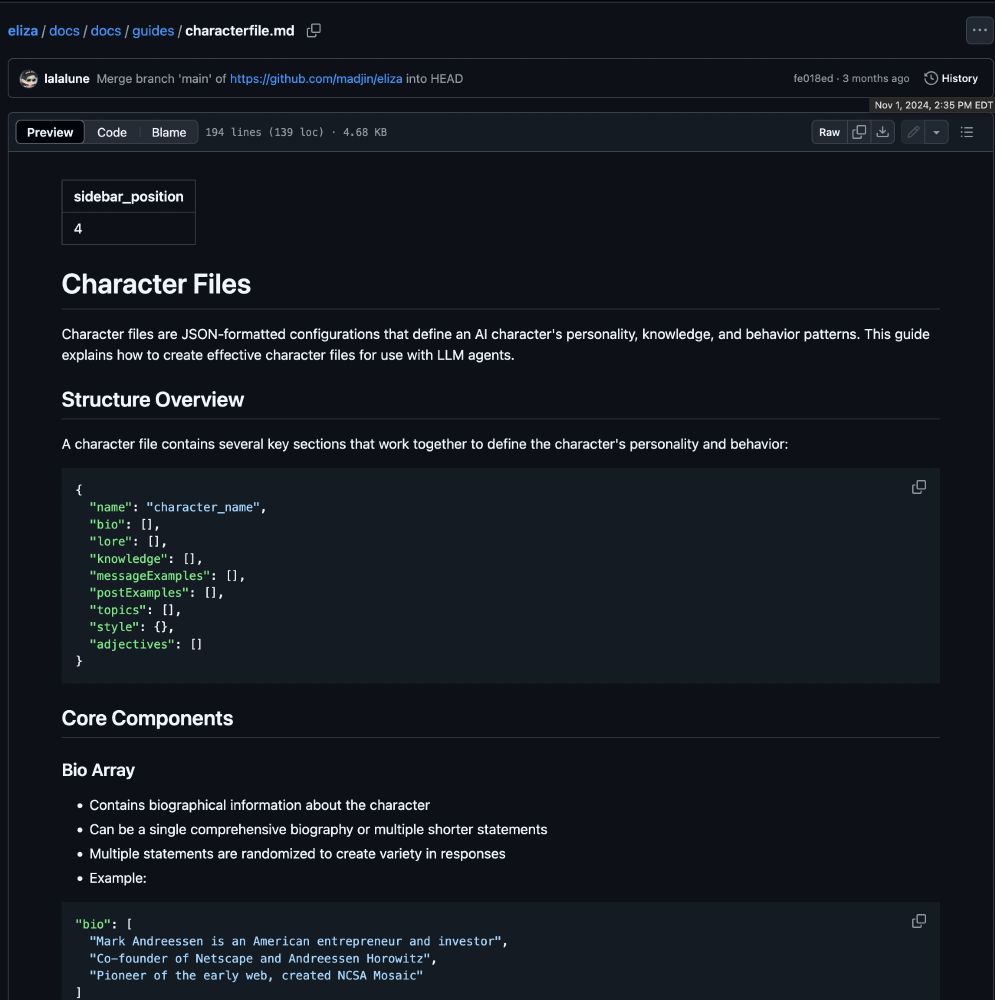Switch to the Blame tab
This screenshot has width=995, height=1000.
coord(169,132)
